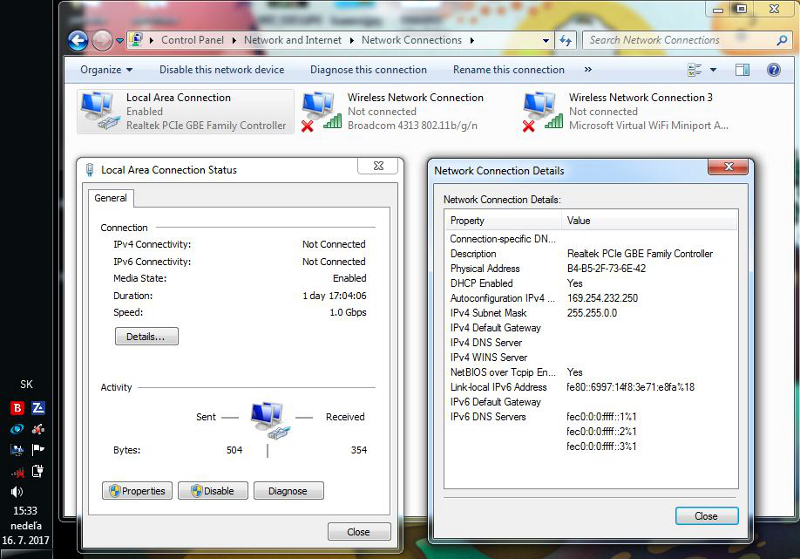Expand the chevron after Network and Internet

pos(352,40)
